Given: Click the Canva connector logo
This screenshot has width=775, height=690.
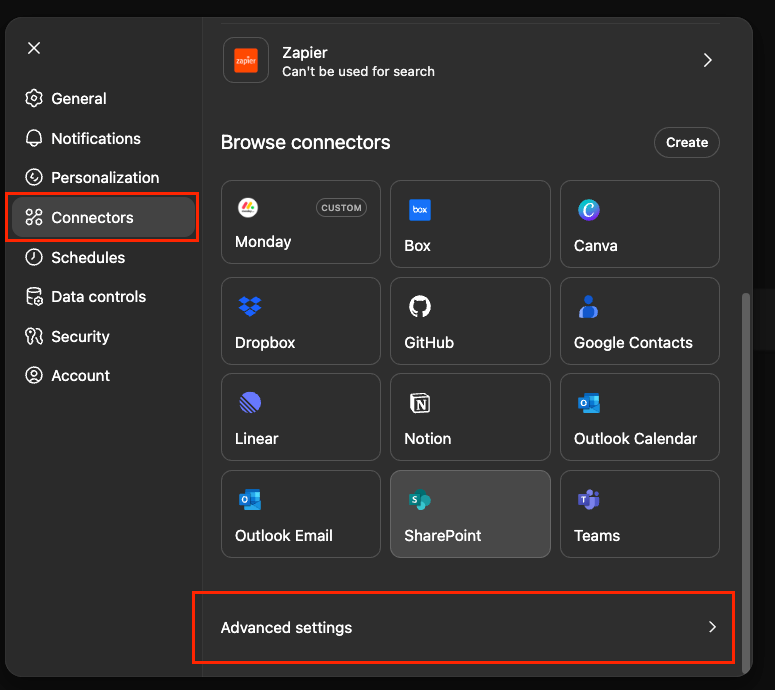Looking at the screenshot, I should 589,210.
